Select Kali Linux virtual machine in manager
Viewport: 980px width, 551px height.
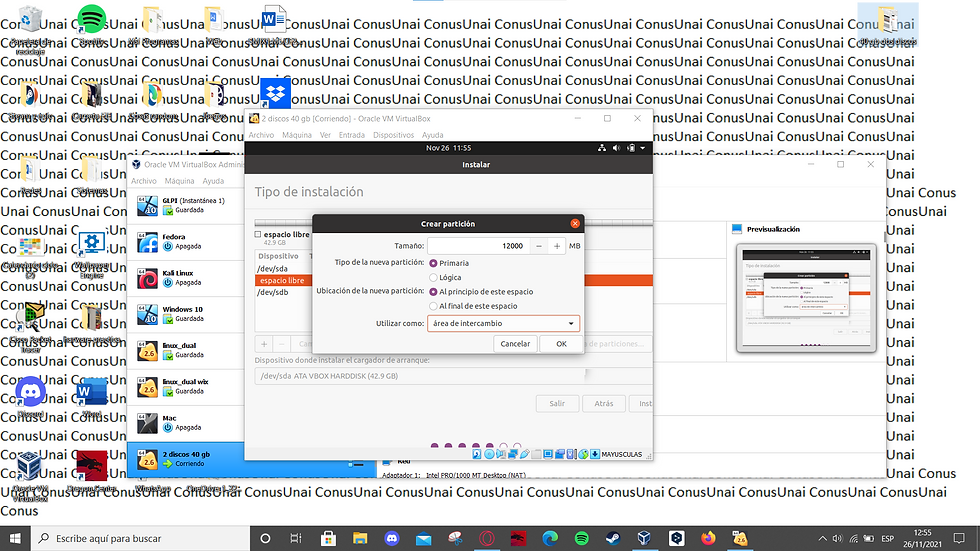click(x=186, y=278)
